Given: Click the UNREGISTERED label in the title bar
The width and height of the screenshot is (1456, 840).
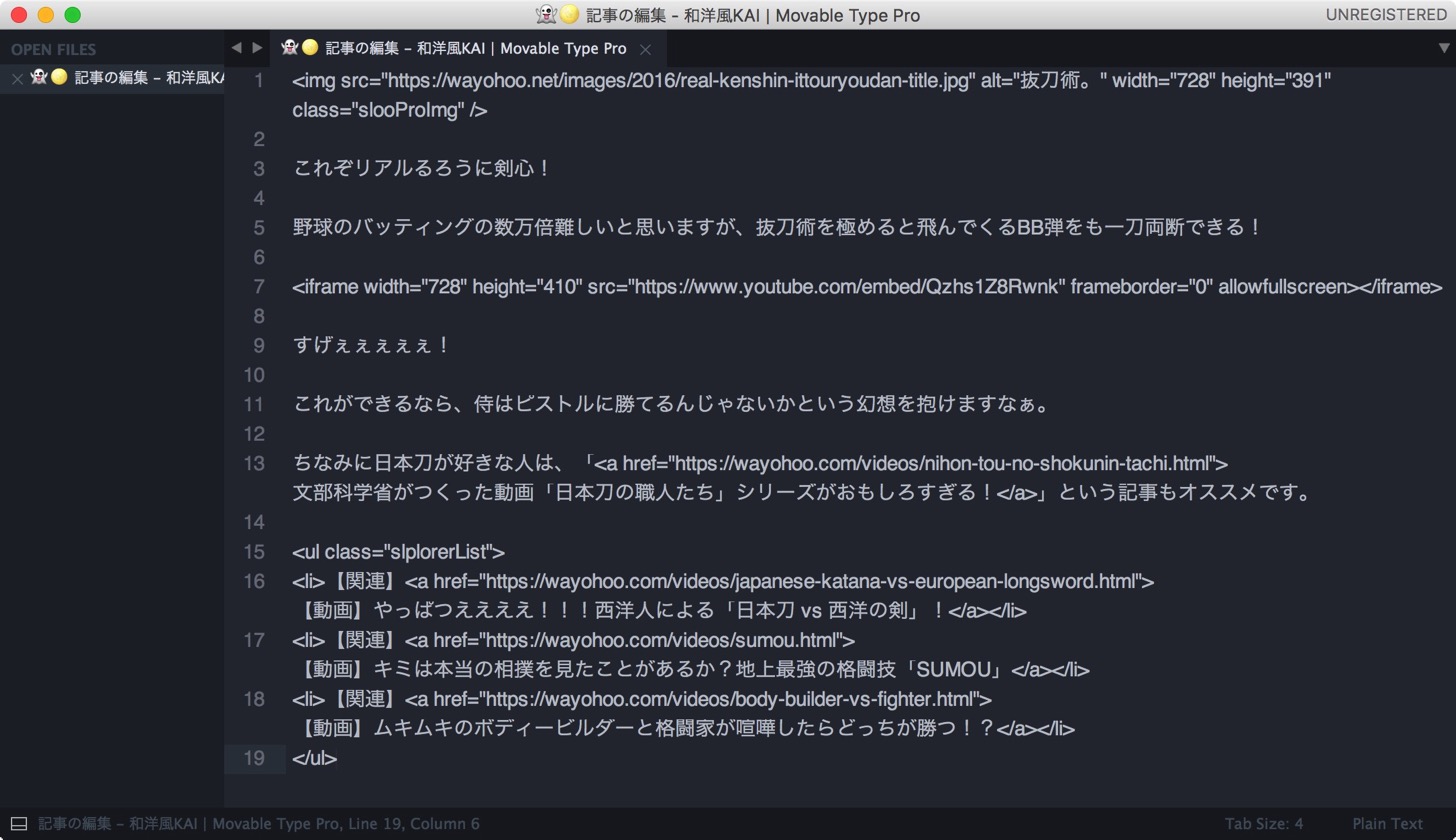Looking at the screenshot, I should pos(1385,15).
